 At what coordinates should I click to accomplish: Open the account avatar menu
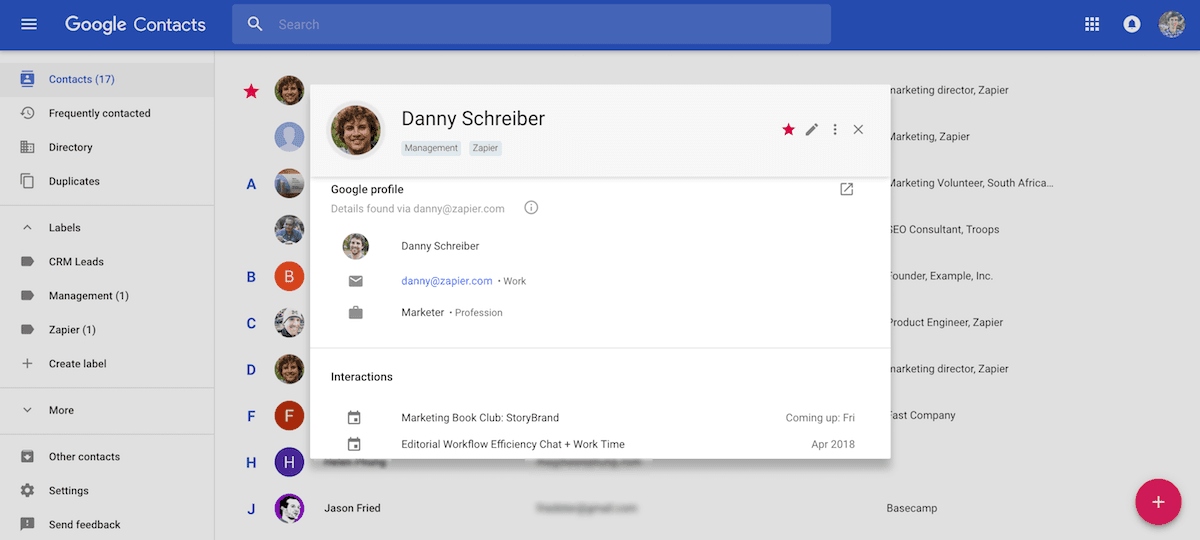(1172, 24)
